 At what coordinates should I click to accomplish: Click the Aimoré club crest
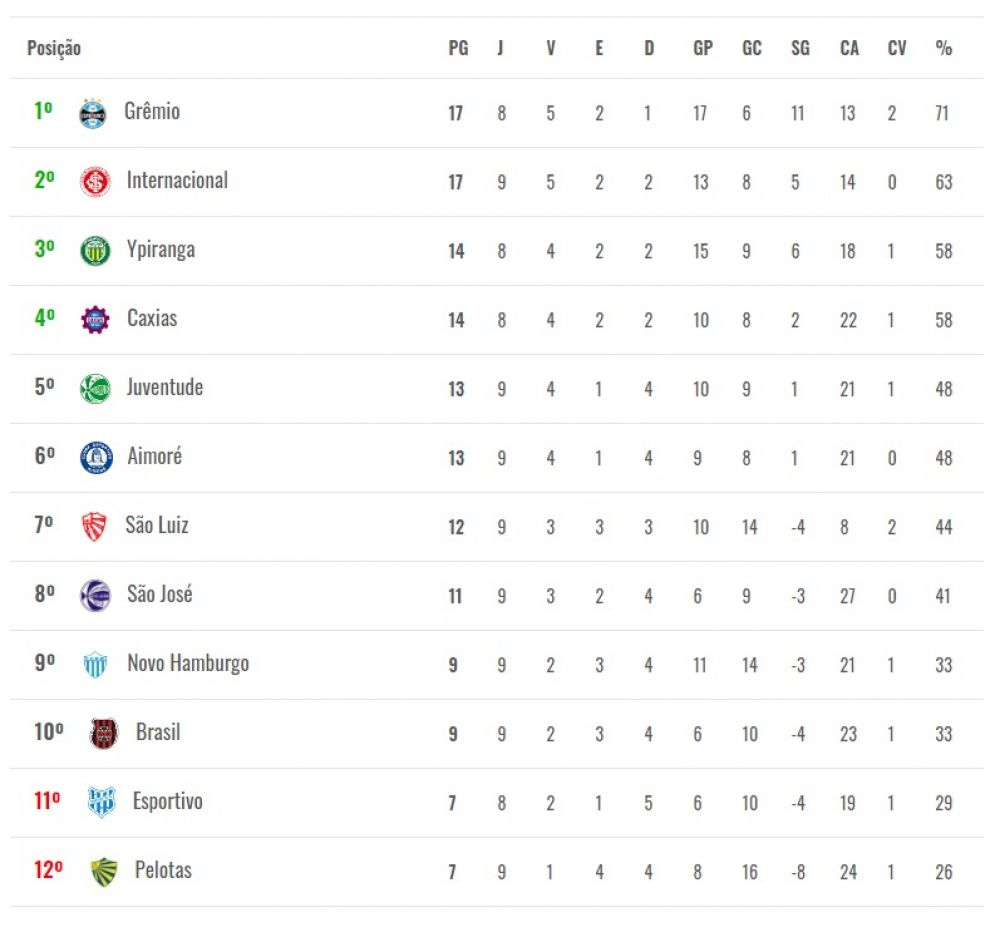96,457
